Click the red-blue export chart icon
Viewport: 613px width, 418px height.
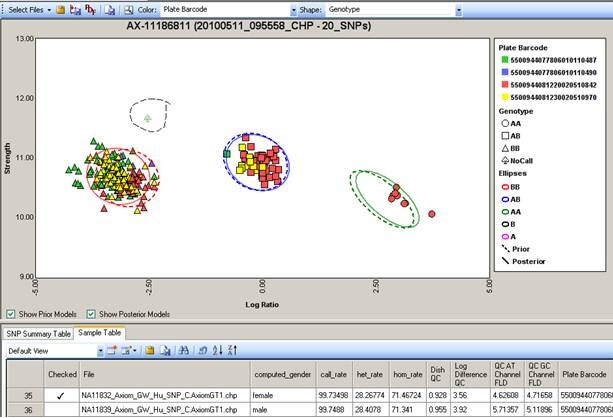(75, 10)
